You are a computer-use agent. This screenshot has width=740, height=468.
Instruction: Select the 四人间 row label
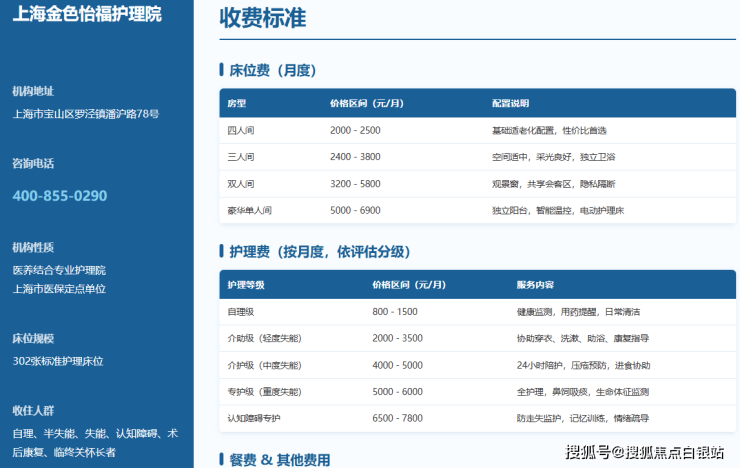[x=241, y=130]
